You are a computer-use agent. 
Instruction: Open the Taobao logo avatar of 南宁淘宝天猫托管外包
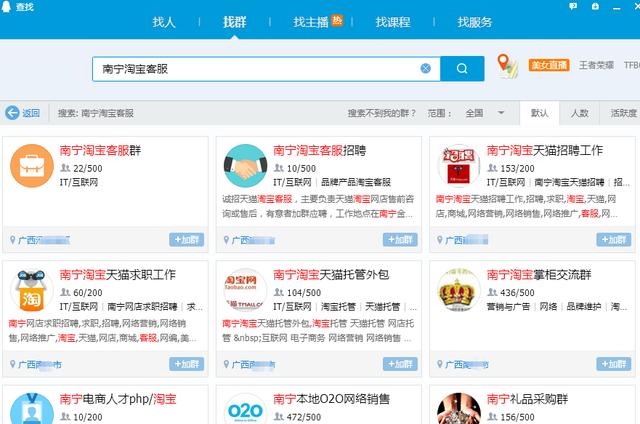tap(245, 290)
